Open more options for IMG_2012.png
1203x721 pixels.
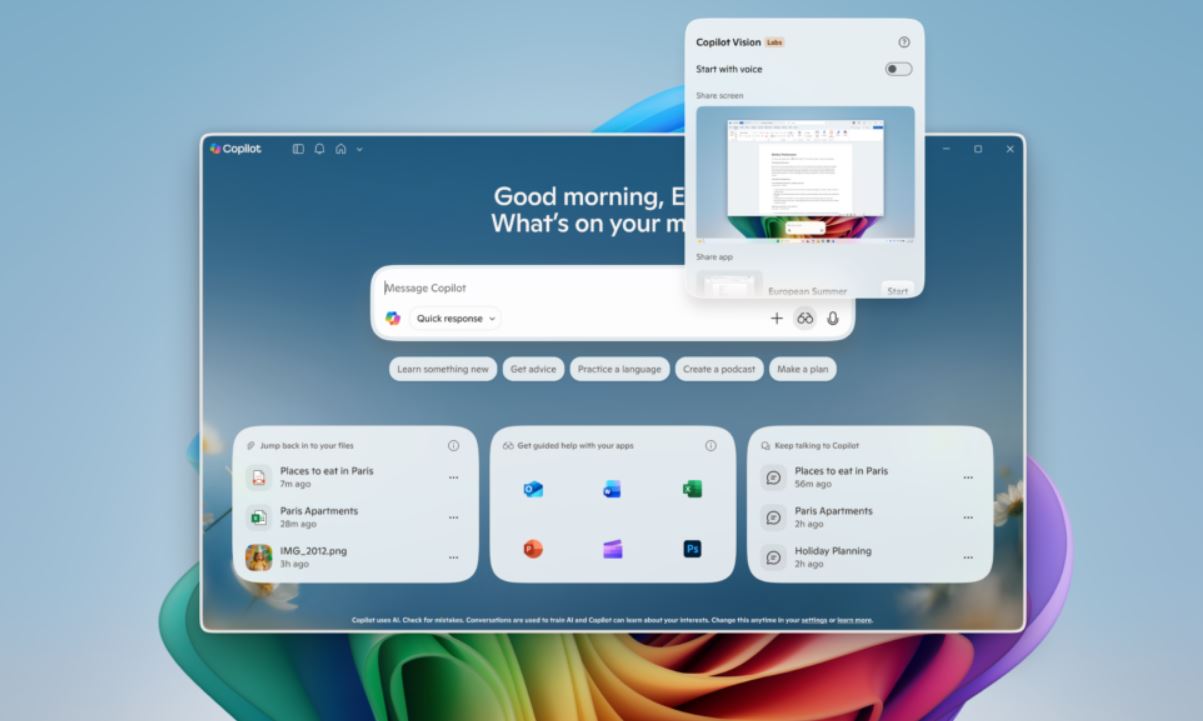pyautogui.click(x=454, y=558)
